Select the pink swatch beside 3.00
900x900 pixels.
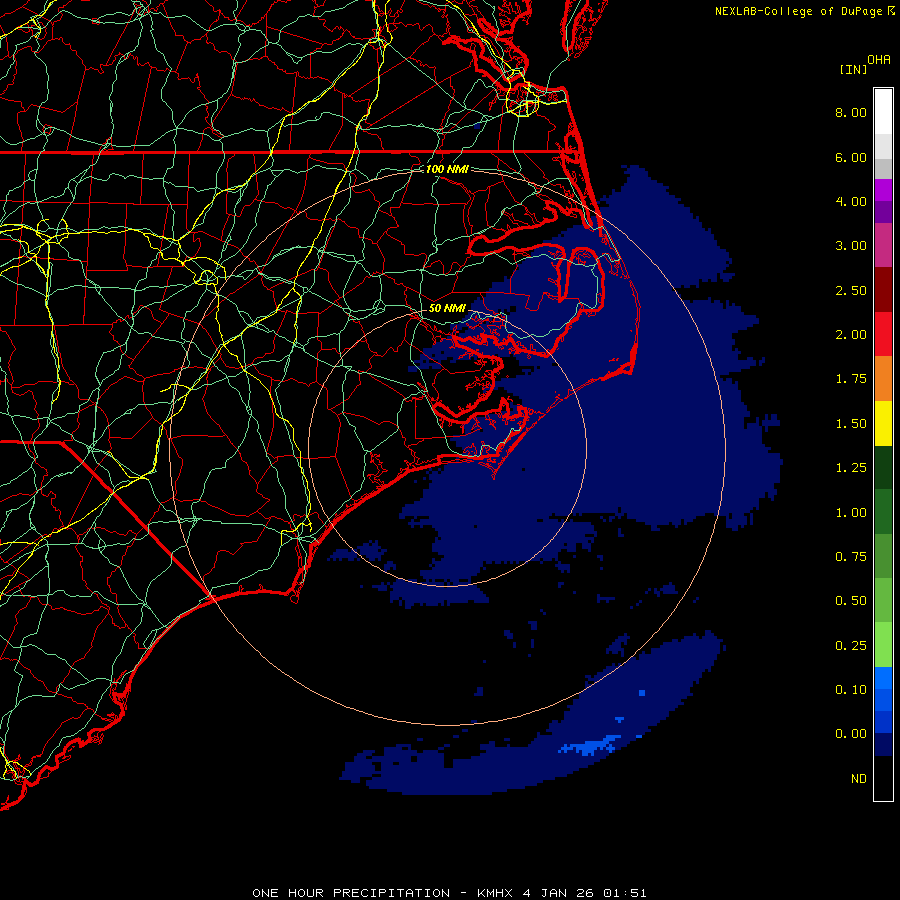coord(883,245)
